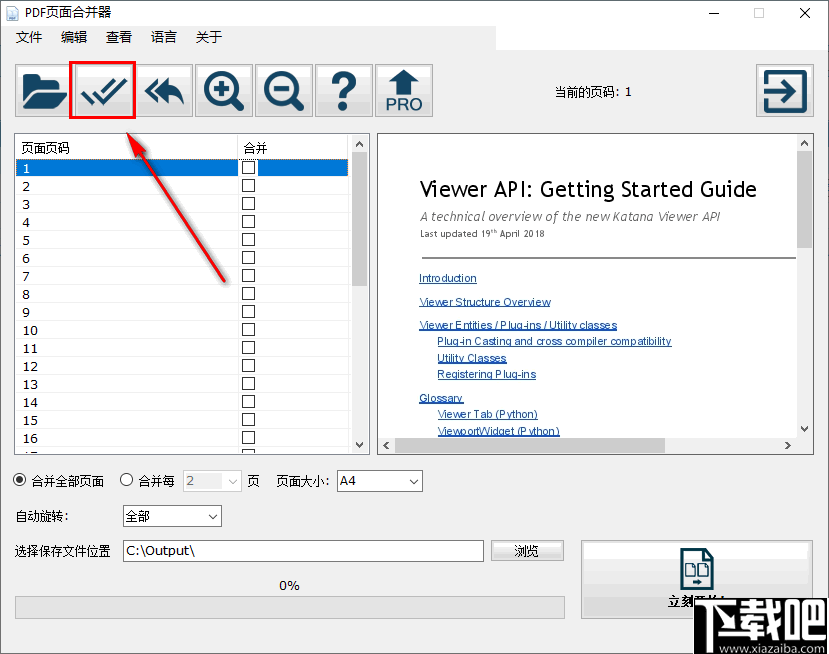The width and height of the screenshot is (829, 654).
Task: Select all pages with the double-checkmark icon
Action: [x=102, y=90]
